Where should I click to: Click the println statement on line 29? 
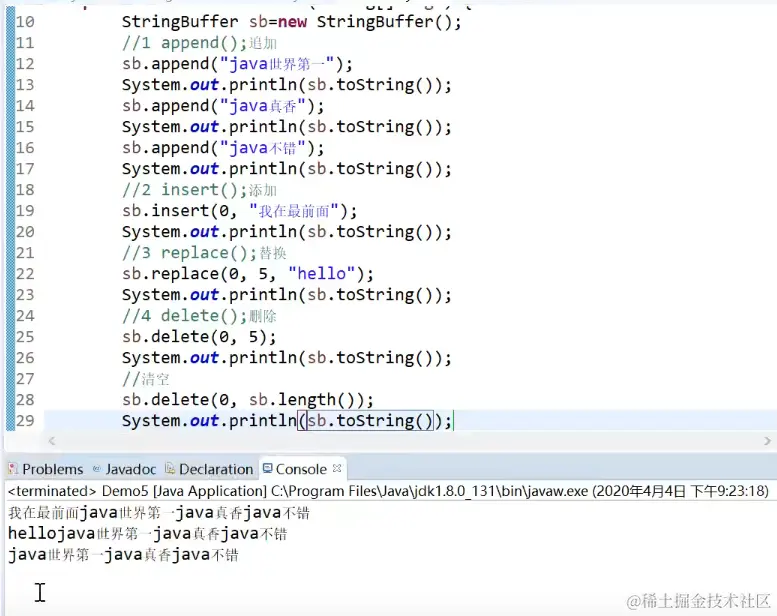pos(287,421)
